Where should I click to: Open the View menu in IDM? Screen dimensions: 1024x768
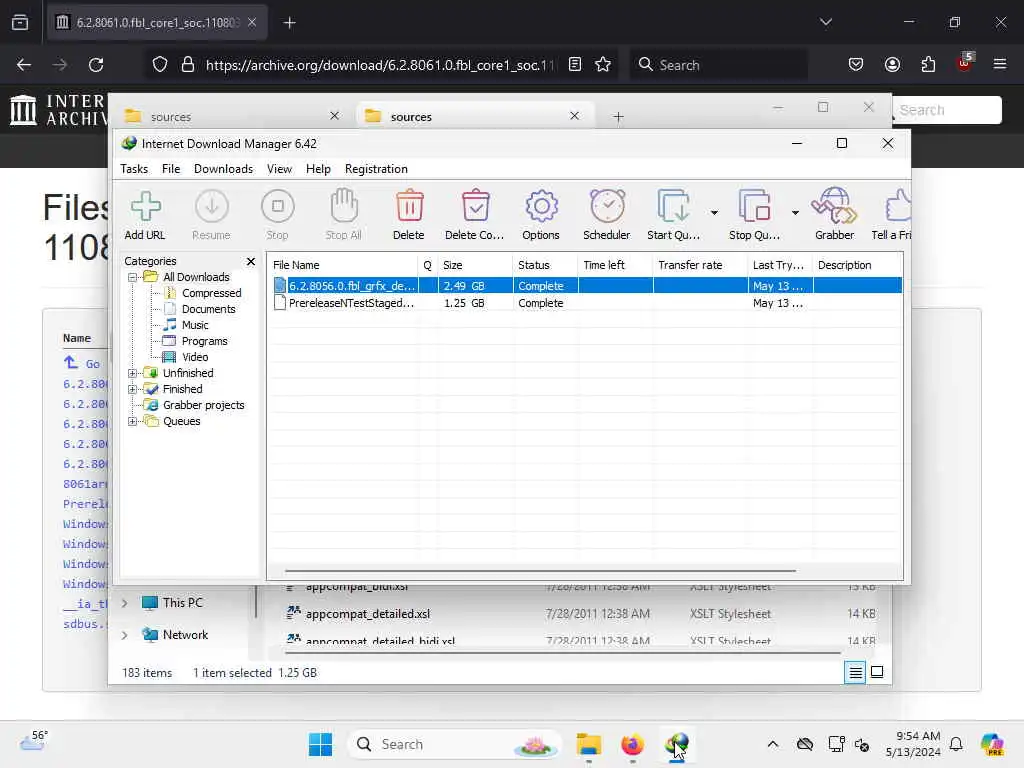click(x=280, y=169)
